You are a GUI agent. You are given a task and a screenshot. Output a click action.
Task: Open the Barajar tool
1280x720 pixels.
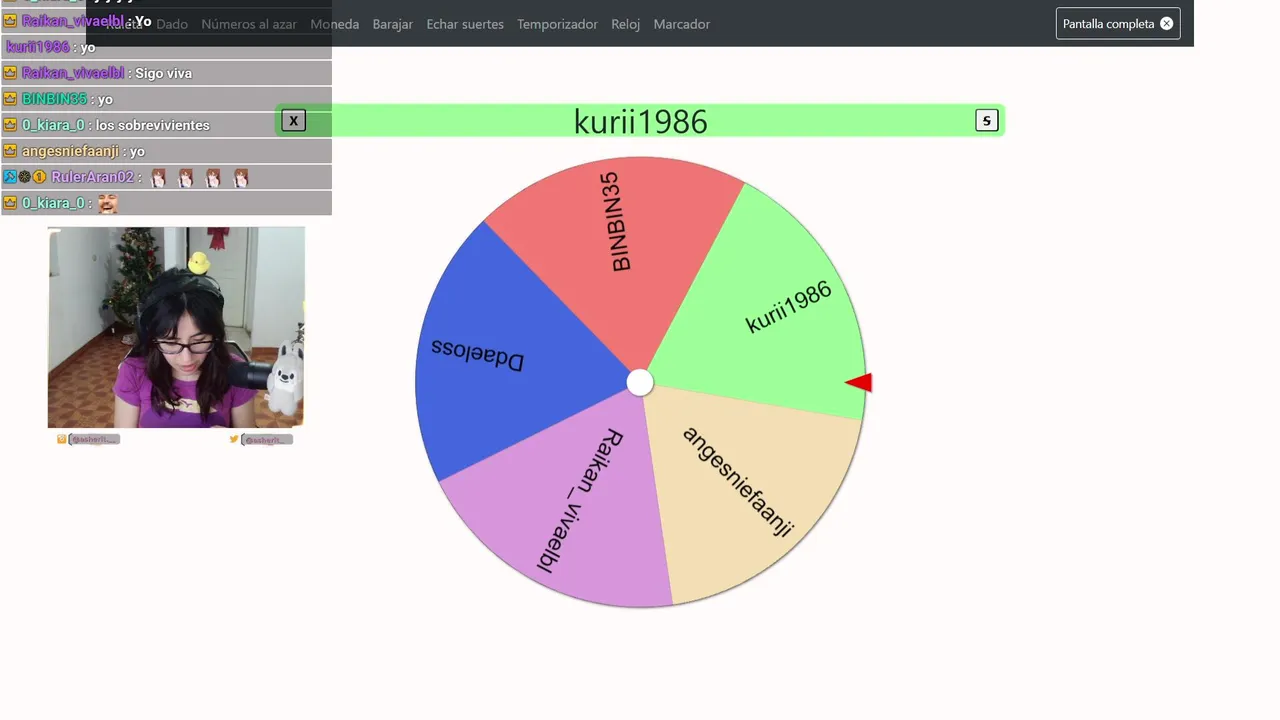(x=393, y=24)
